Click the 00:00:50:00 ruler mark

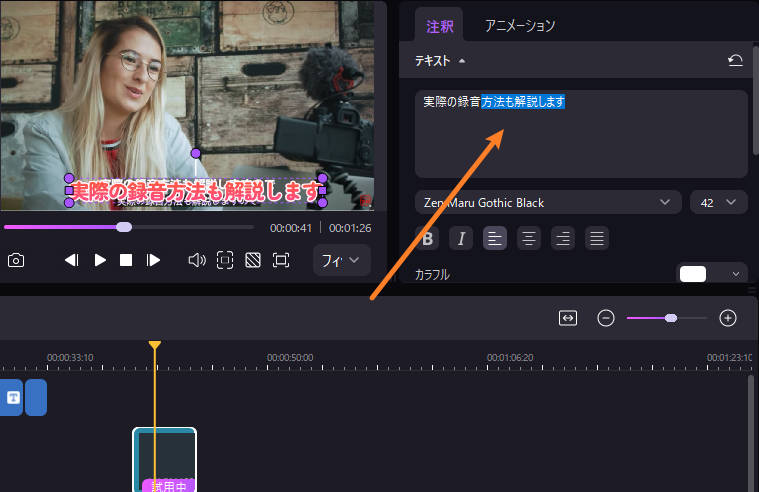pyautogui.click(x=290, y=358)
